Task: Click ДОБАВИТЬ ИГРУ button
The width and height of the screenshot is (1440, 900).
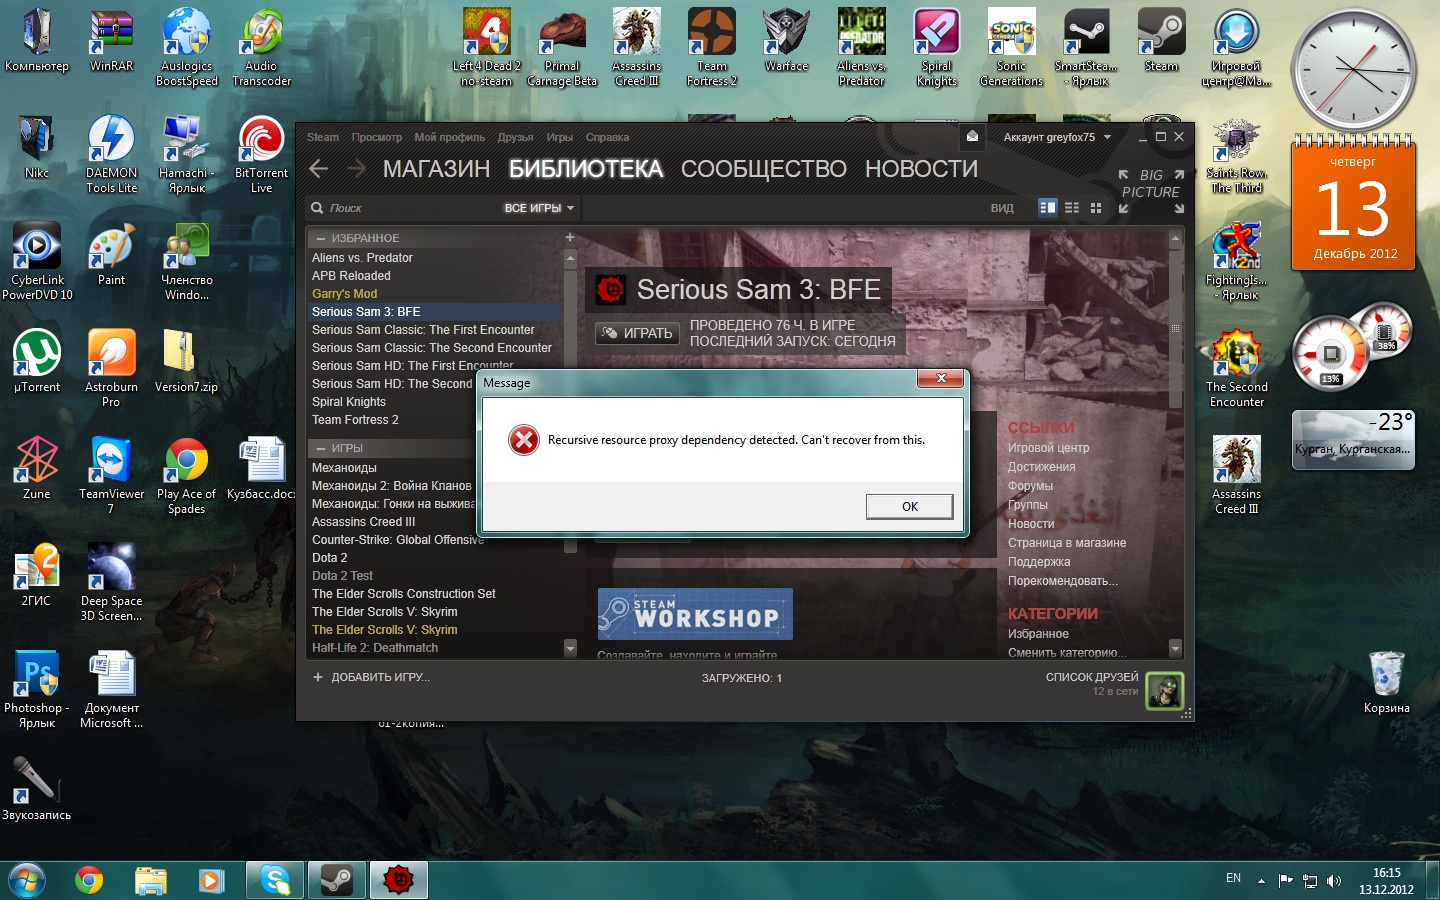Action: tap(372, 677)
